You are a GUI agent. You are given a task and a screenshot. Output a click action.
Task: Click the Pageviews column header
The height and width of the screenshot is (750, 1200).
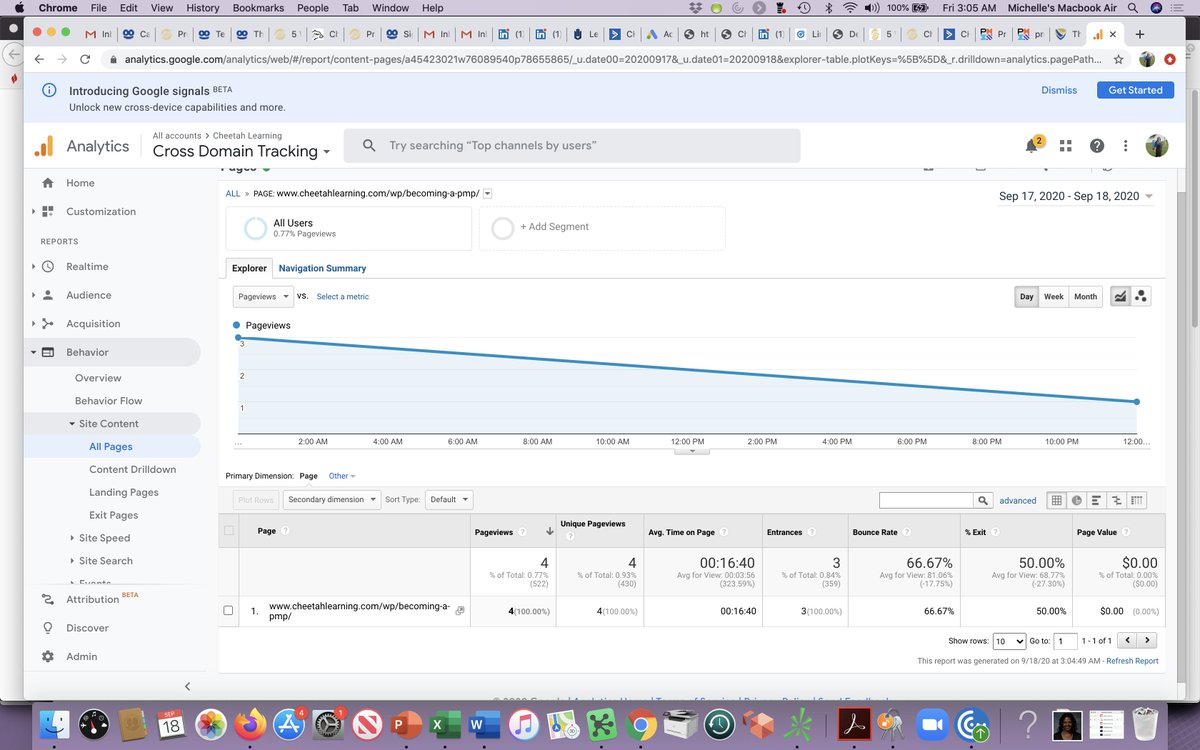493,532
